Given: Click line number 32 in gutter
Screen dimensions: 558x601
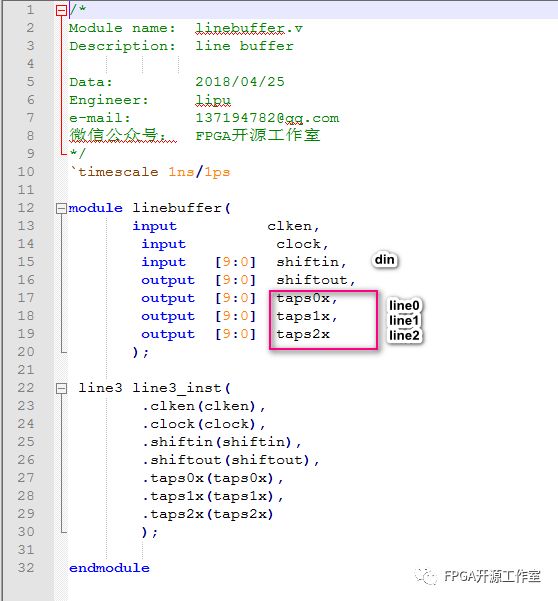Looking at the screenshot, I should (x=26, y=568).
